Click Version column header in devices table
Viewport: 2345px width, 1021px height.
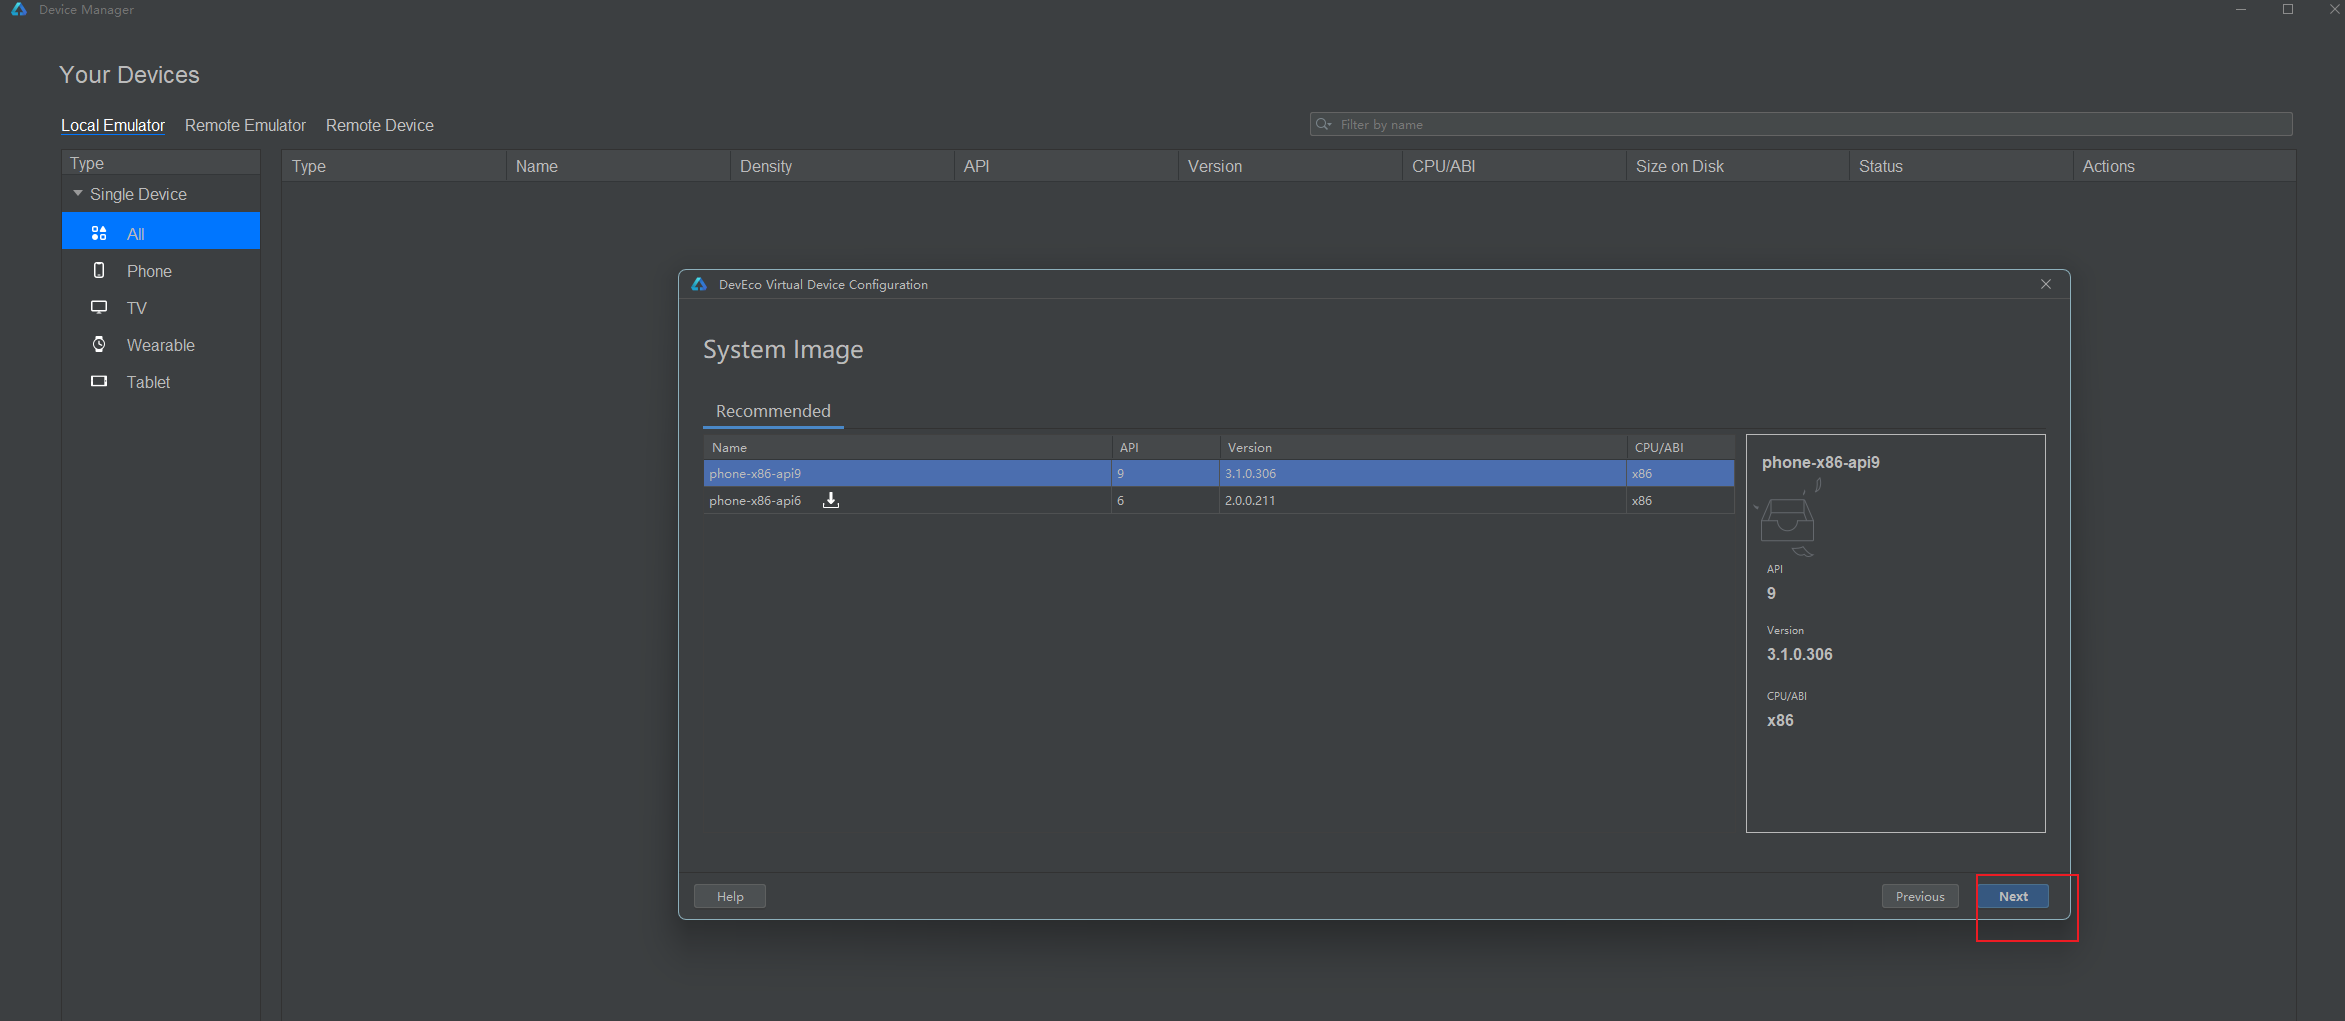[x=1289, y=166]
